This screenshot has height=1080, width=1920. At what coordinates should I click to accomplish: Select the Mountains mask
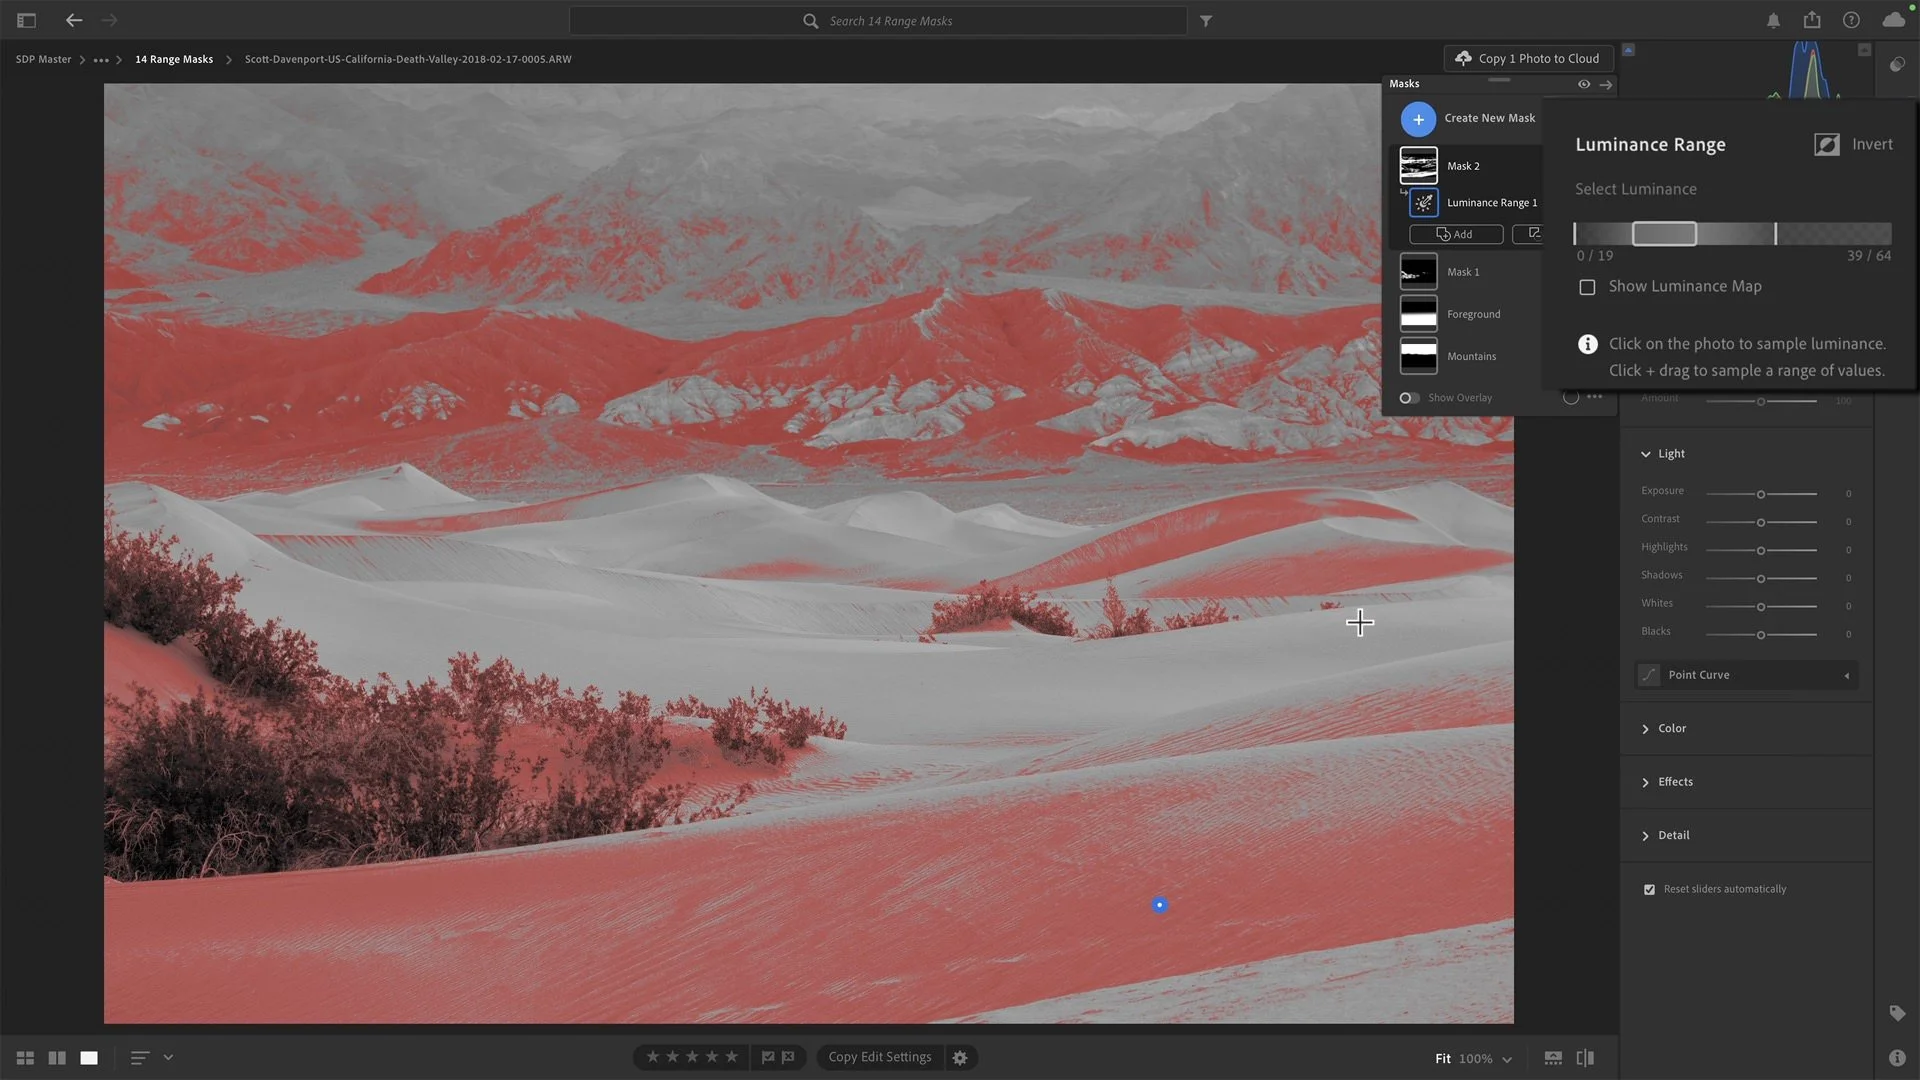point(1470,356)
